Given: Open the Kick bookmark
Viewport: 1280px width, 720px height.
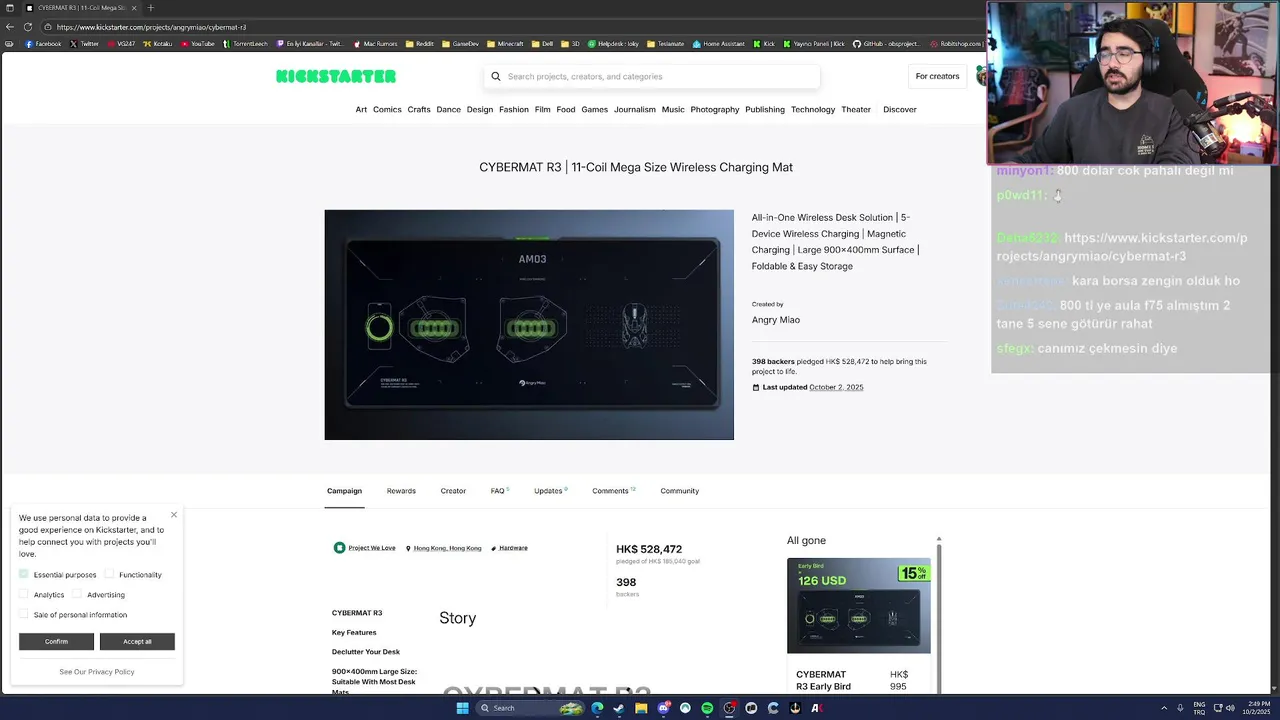Looking at the screenshot, I should point(764,44).
